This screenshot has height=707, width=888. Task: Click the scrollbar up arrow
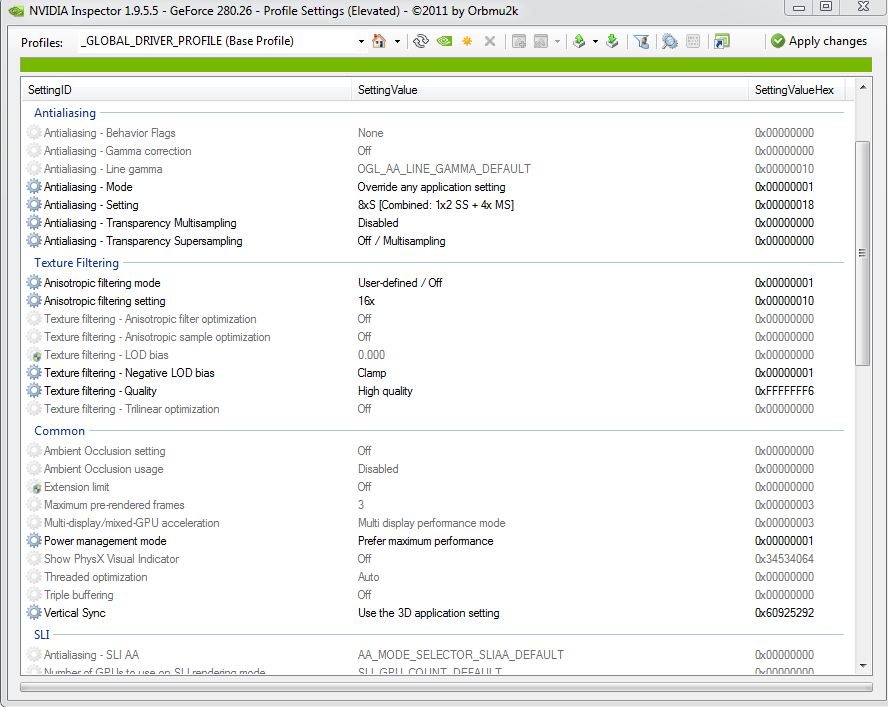[862, 87]
